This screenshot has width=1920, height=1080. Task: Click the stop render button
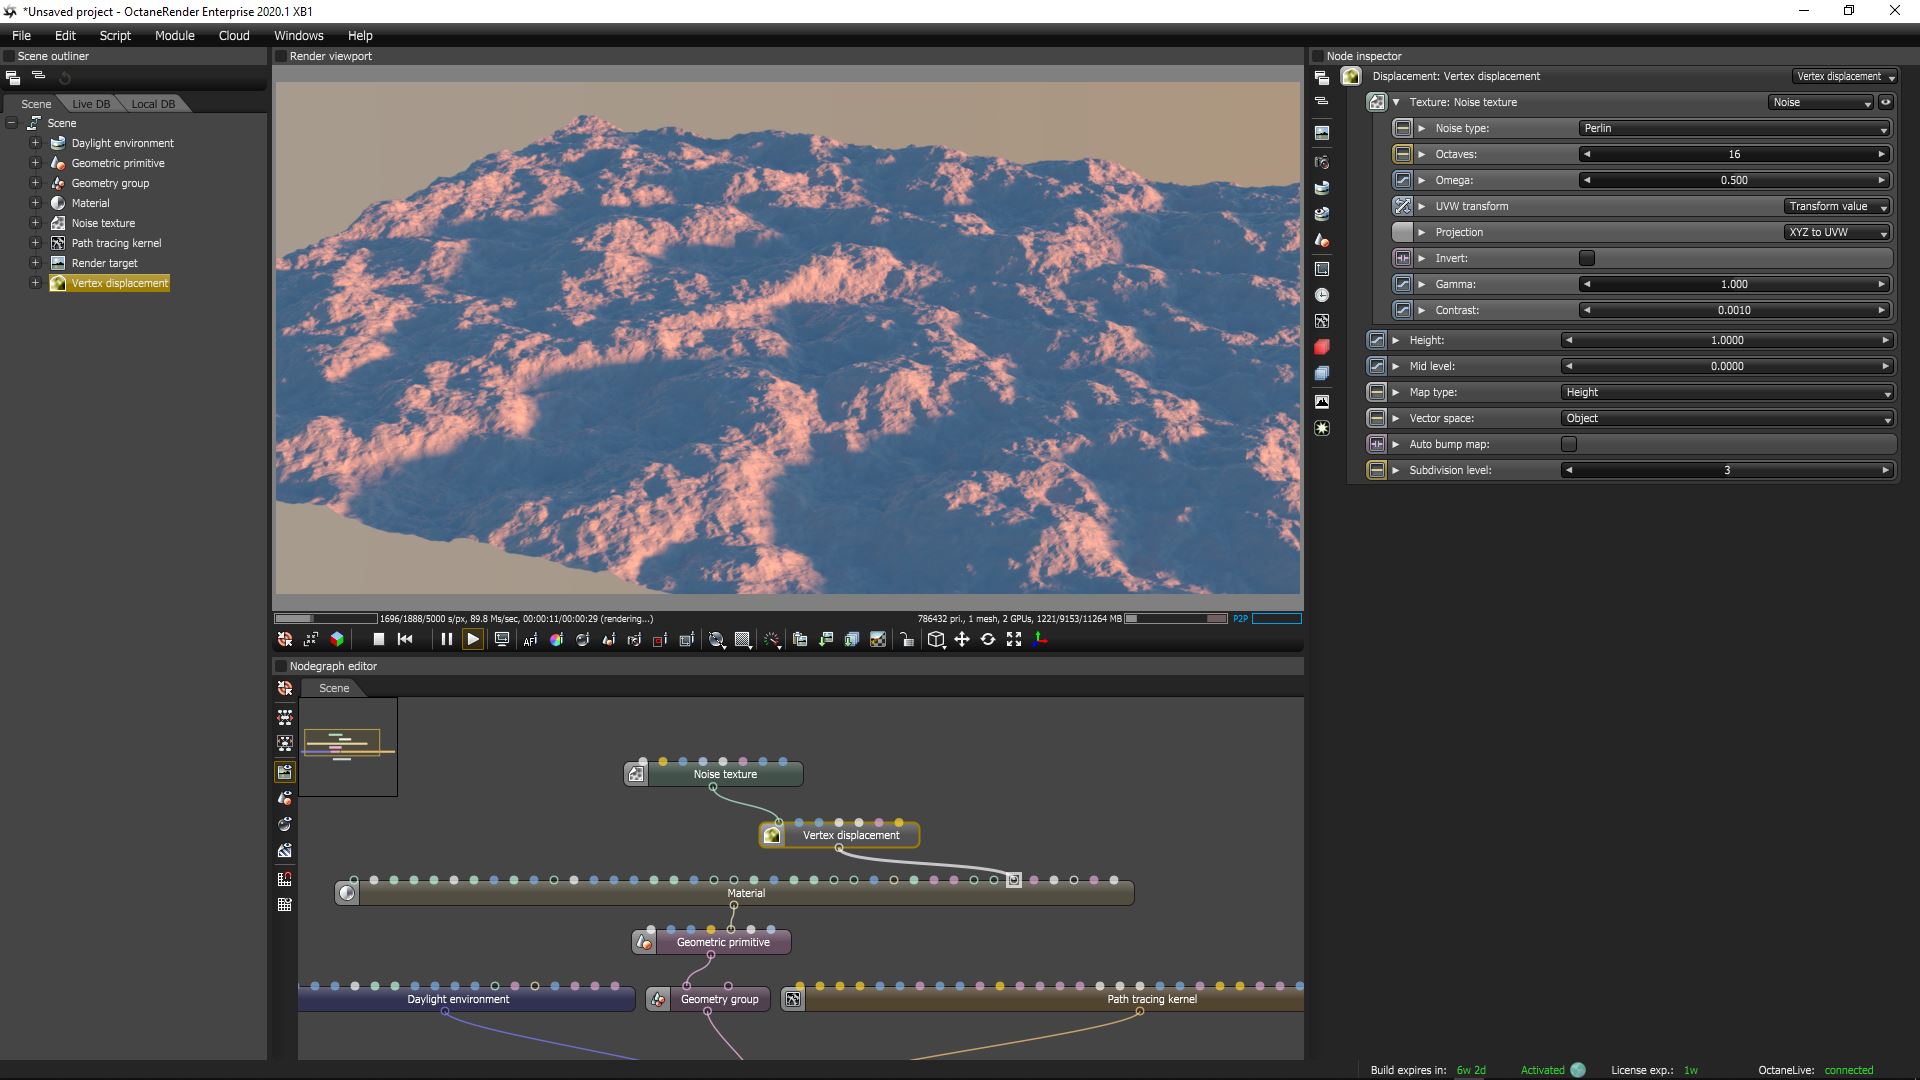[378, 639]
